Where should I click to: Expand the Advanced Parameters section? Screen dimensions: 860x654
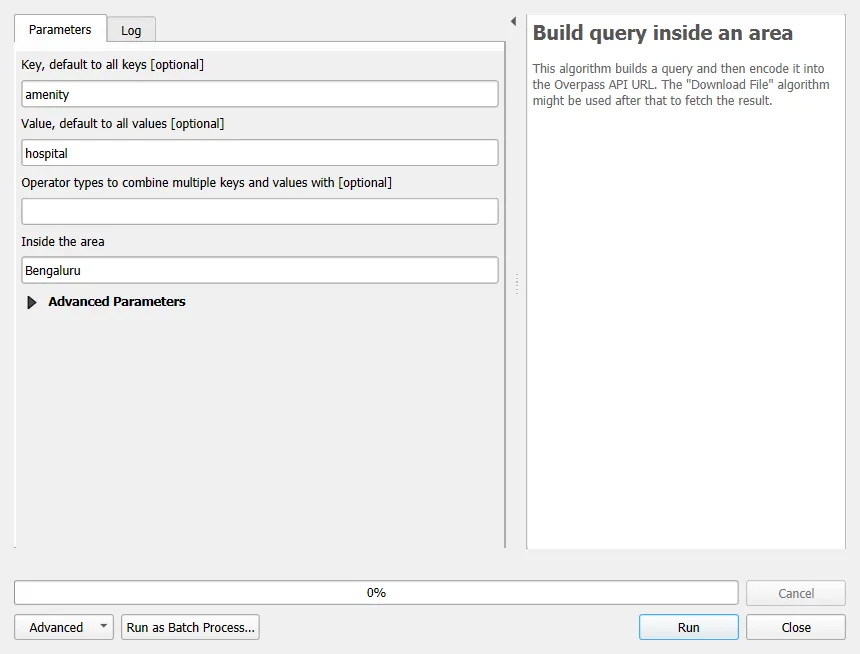(32, 302)
